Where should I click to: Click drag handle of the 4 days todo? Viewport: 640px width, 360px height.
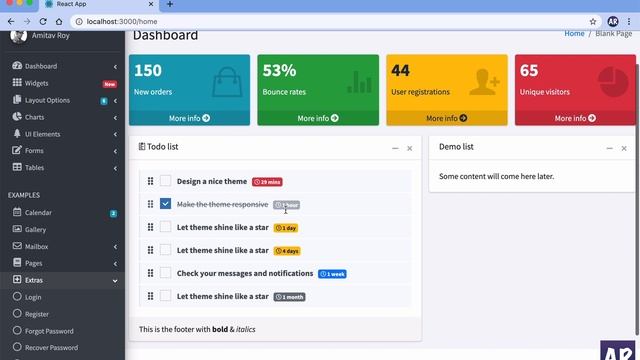[x=150, y=250]
